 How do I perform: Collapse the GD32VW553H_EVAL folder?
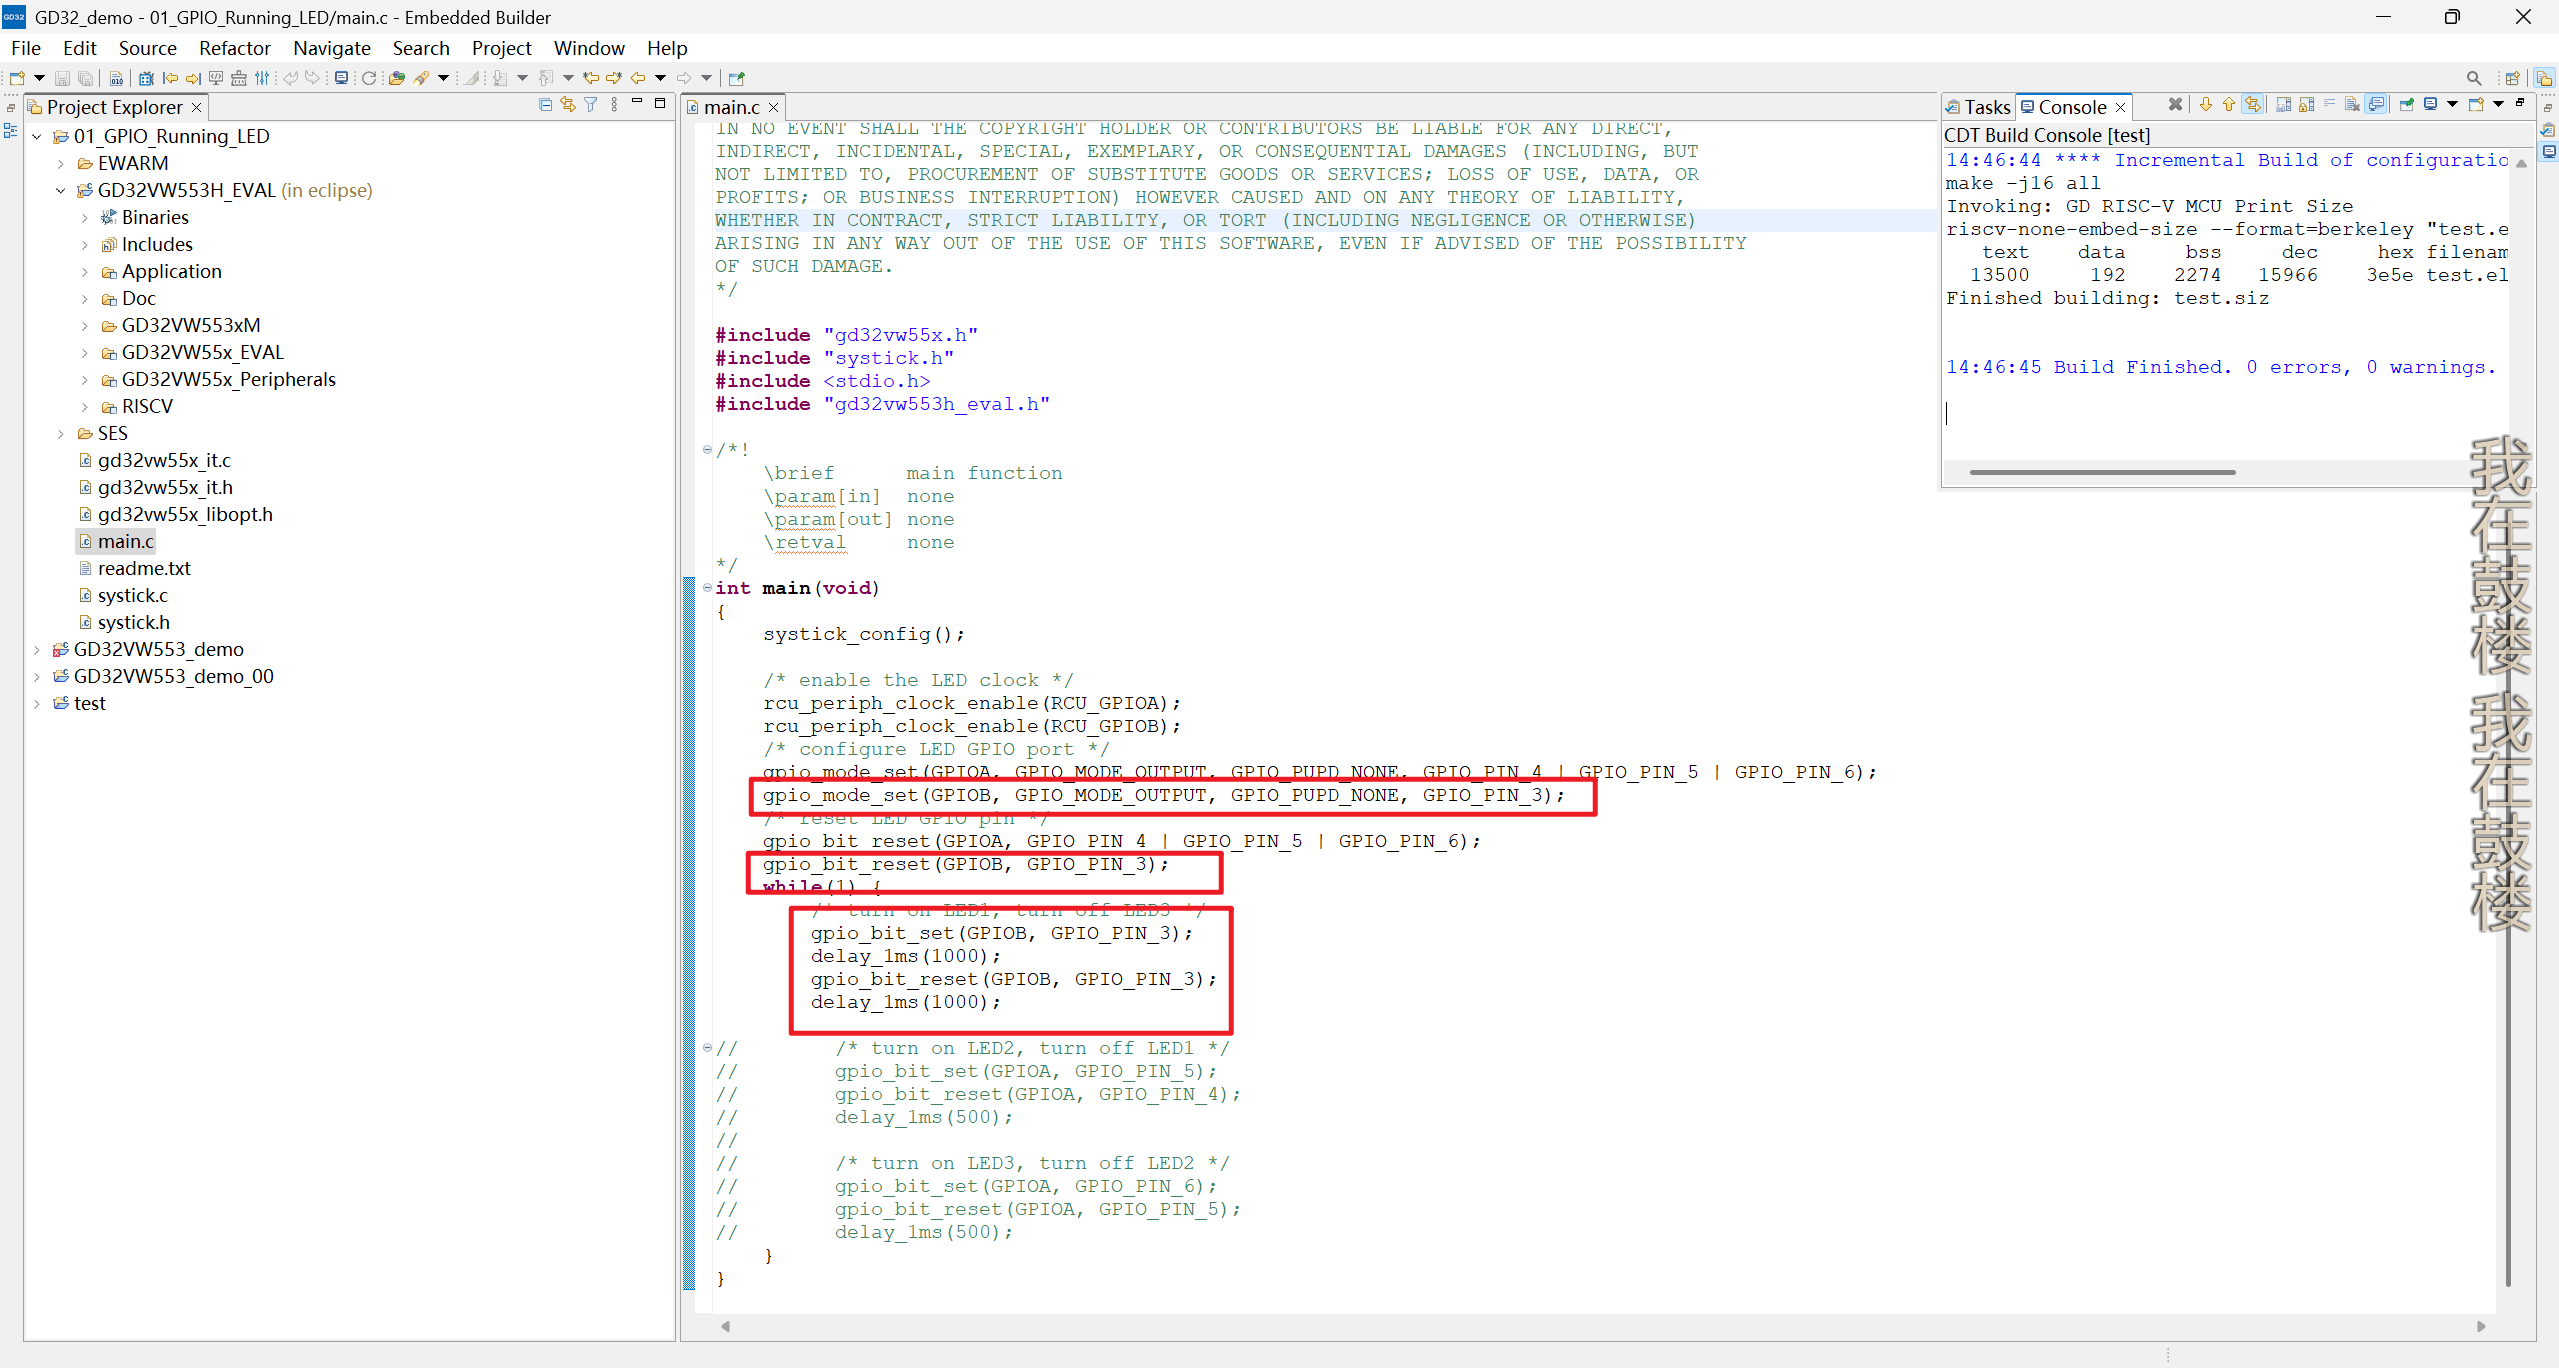pos(61,191)
